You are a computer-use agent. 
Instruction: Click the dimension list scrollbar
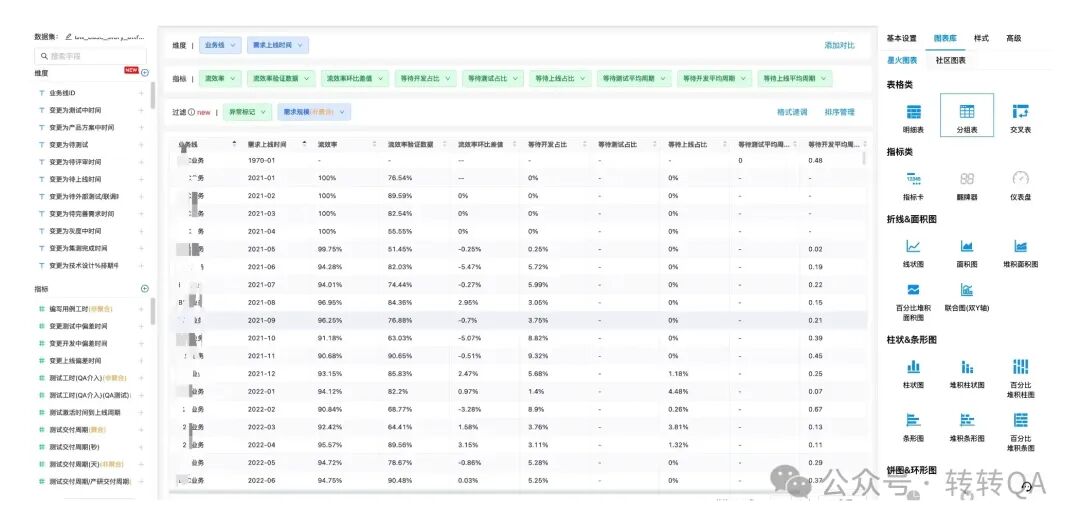(x=152, y=95)
